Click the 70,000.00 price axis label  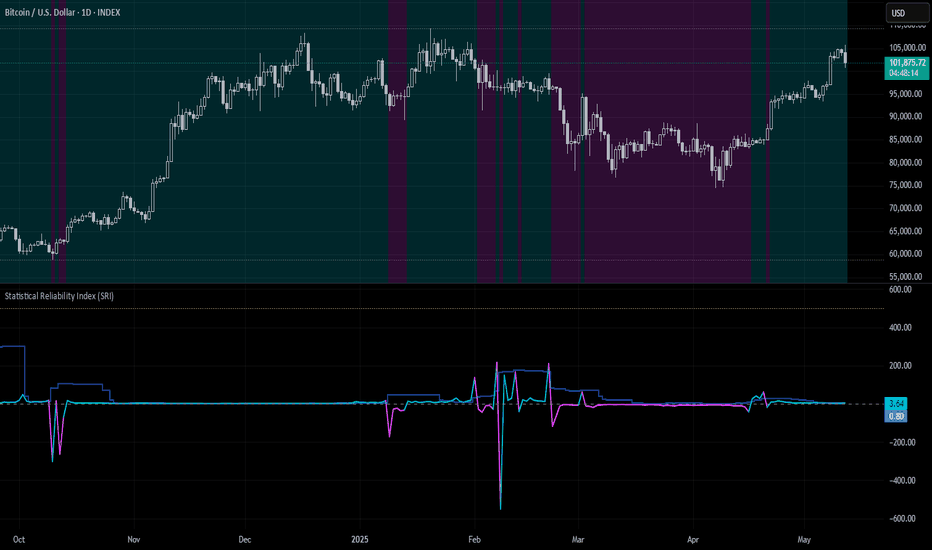906,208
